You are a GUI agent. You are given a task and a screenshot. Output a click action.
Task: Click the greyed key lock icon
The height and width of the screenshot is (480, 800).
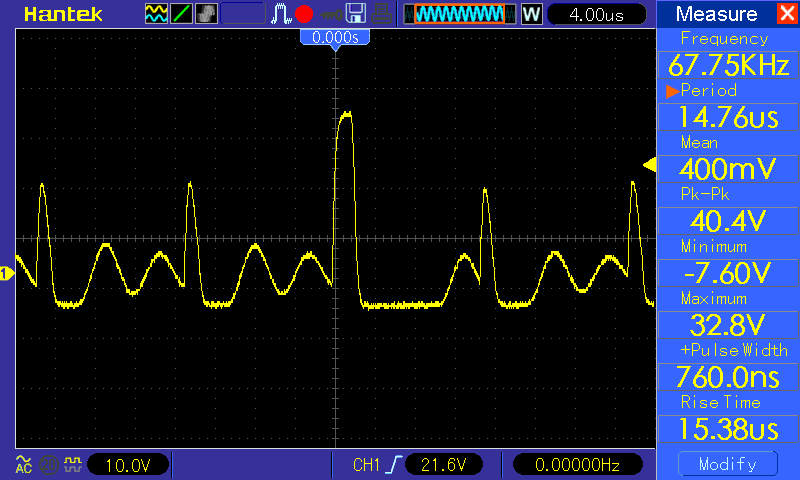(331, 14)
